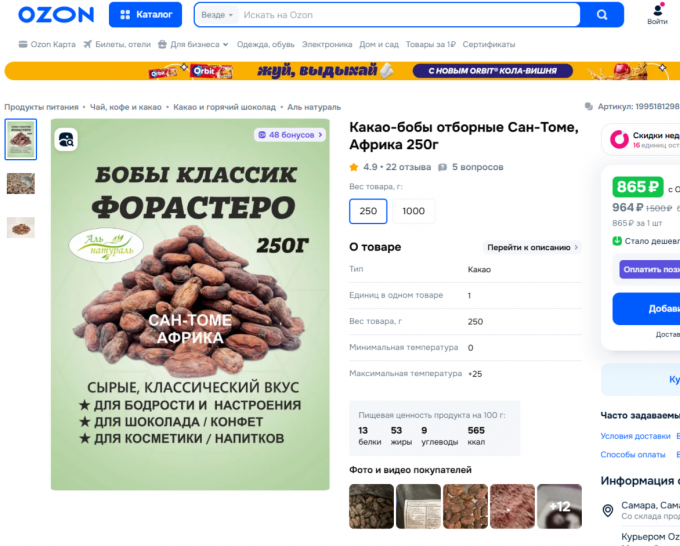Viewport: 680px width, 546px height.
Task: Open the Везде search scope dropdown
Action: (217, 15)
